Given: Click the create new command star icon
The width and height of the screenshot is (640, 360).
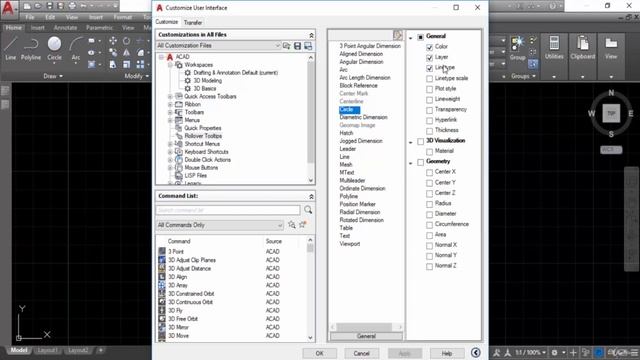Looking at the screenshot, I should [303, 224].
